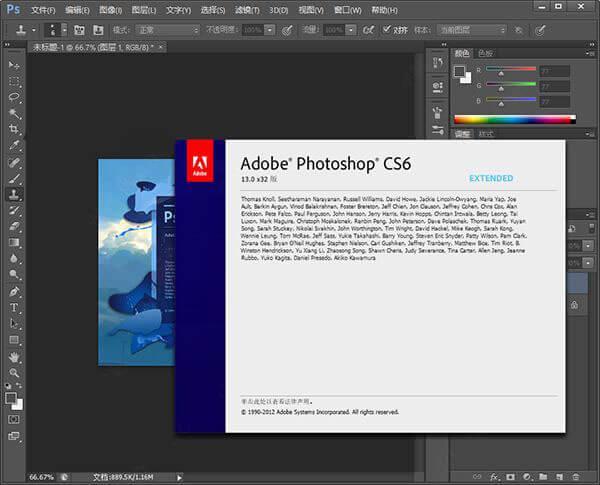Select the Zoom tool

(14, 372)
